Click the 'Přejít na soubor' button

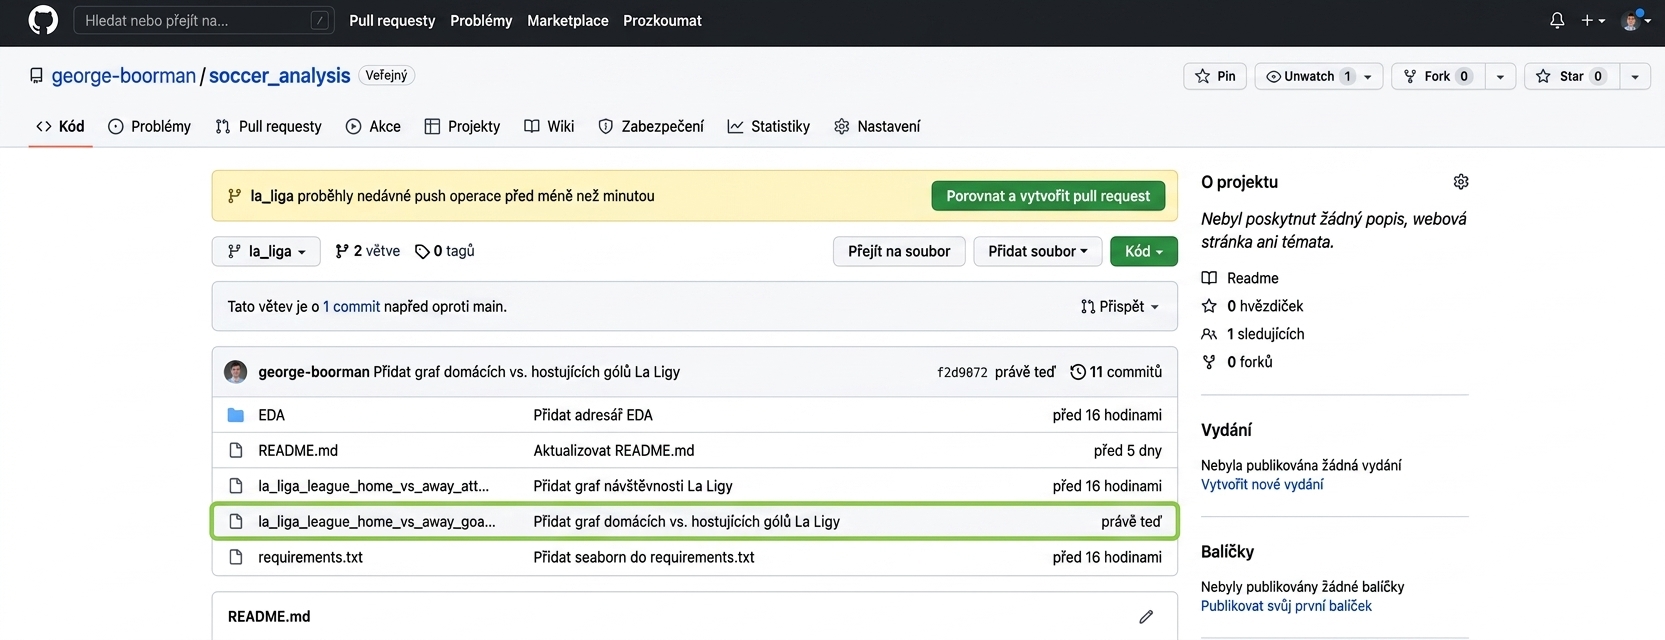[899, 251]
